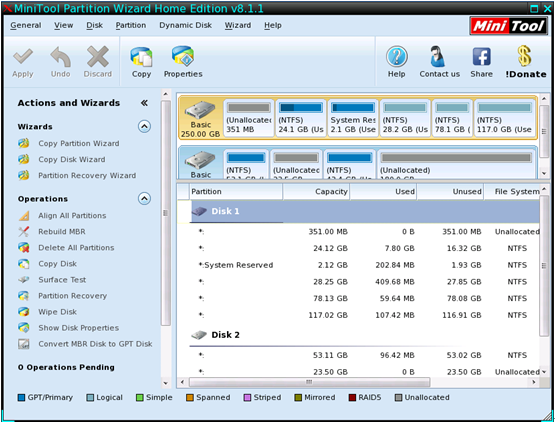Click the dollar-sign Donate icon
The image size is (555, 423).
click(x=525, y=56)
